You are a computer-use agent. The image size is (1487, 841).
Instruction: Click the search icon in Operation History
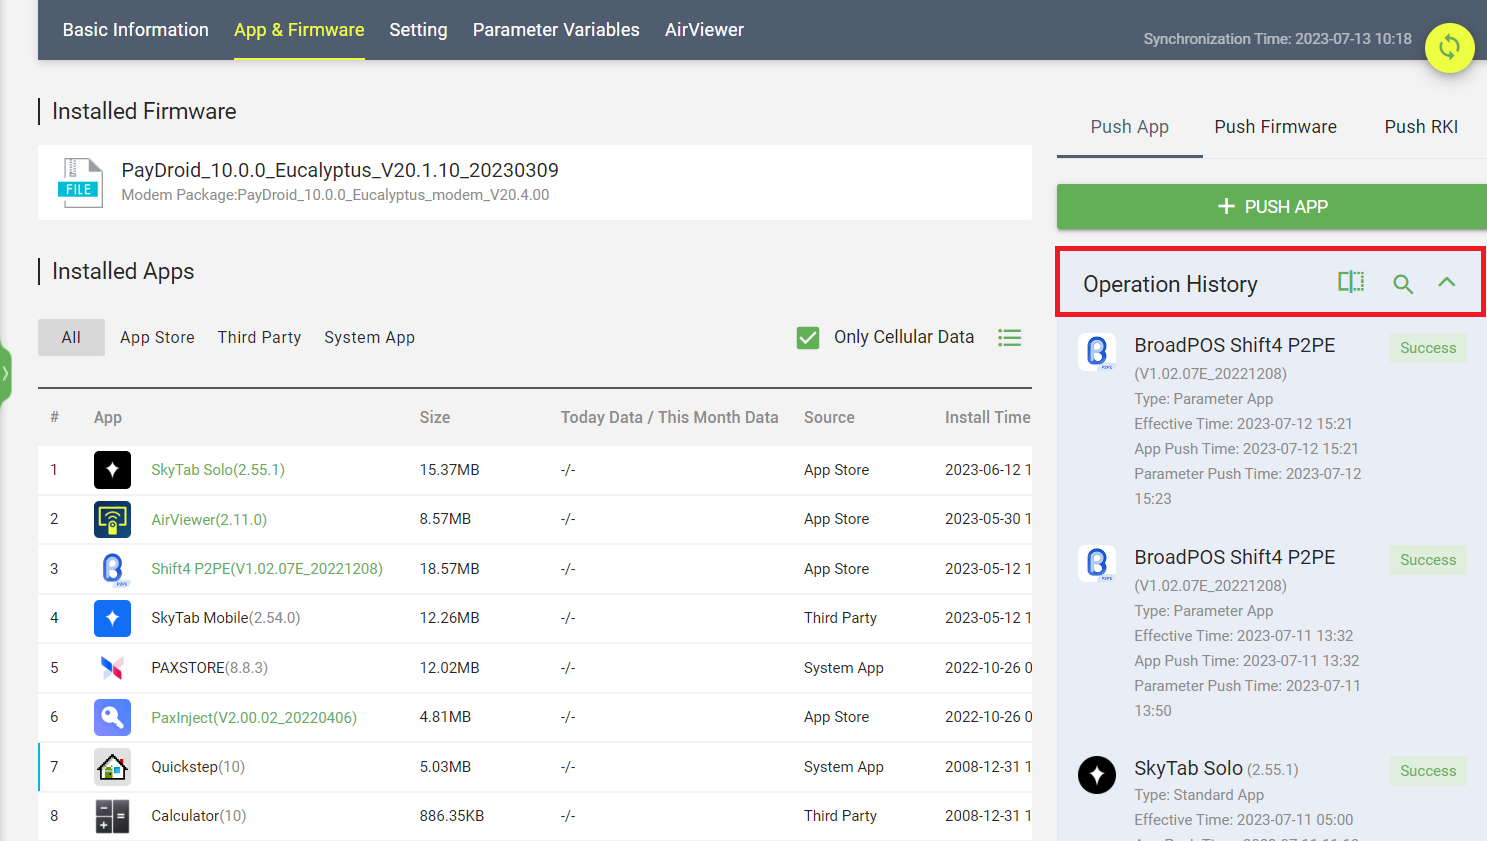click(1403, 284)
